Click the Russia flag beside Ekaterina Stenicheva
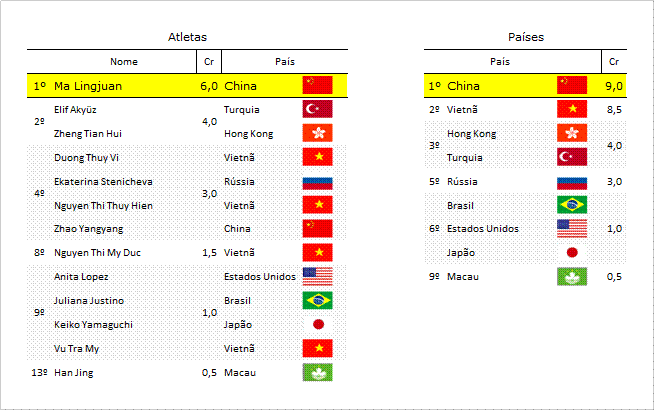Viewport: 655px width, 411px height. coord(317,183)
